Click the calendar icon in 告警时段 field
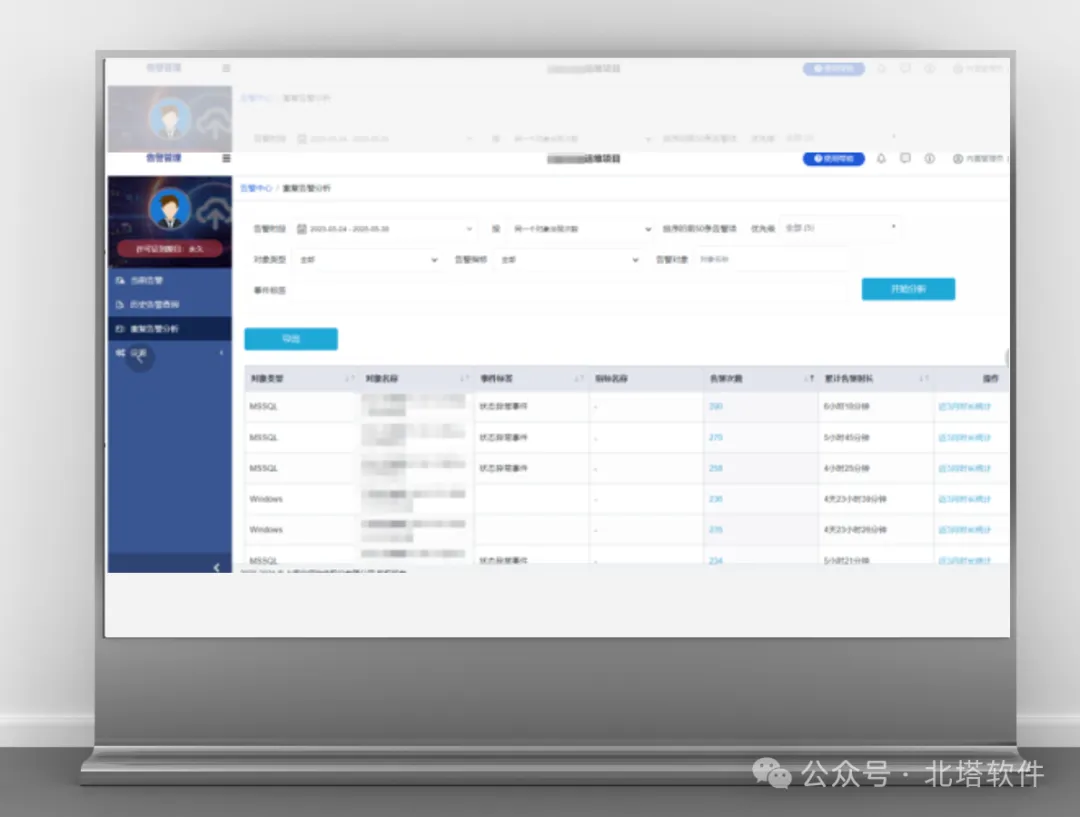 click(302, 229)
